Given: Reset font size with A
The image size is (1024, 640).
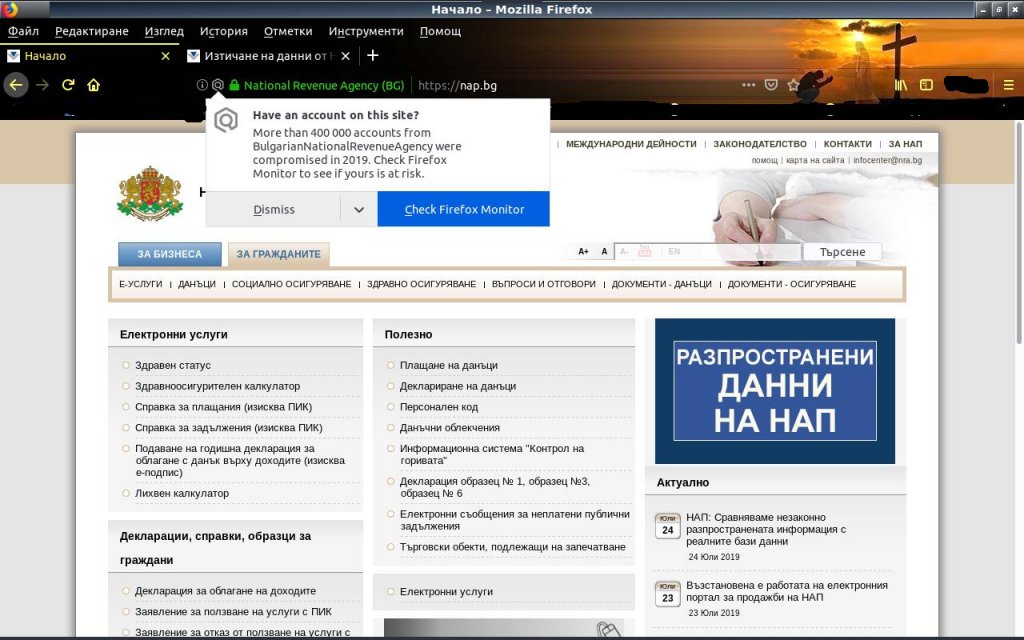Looking at the screenshot, I should click(604, 251).
